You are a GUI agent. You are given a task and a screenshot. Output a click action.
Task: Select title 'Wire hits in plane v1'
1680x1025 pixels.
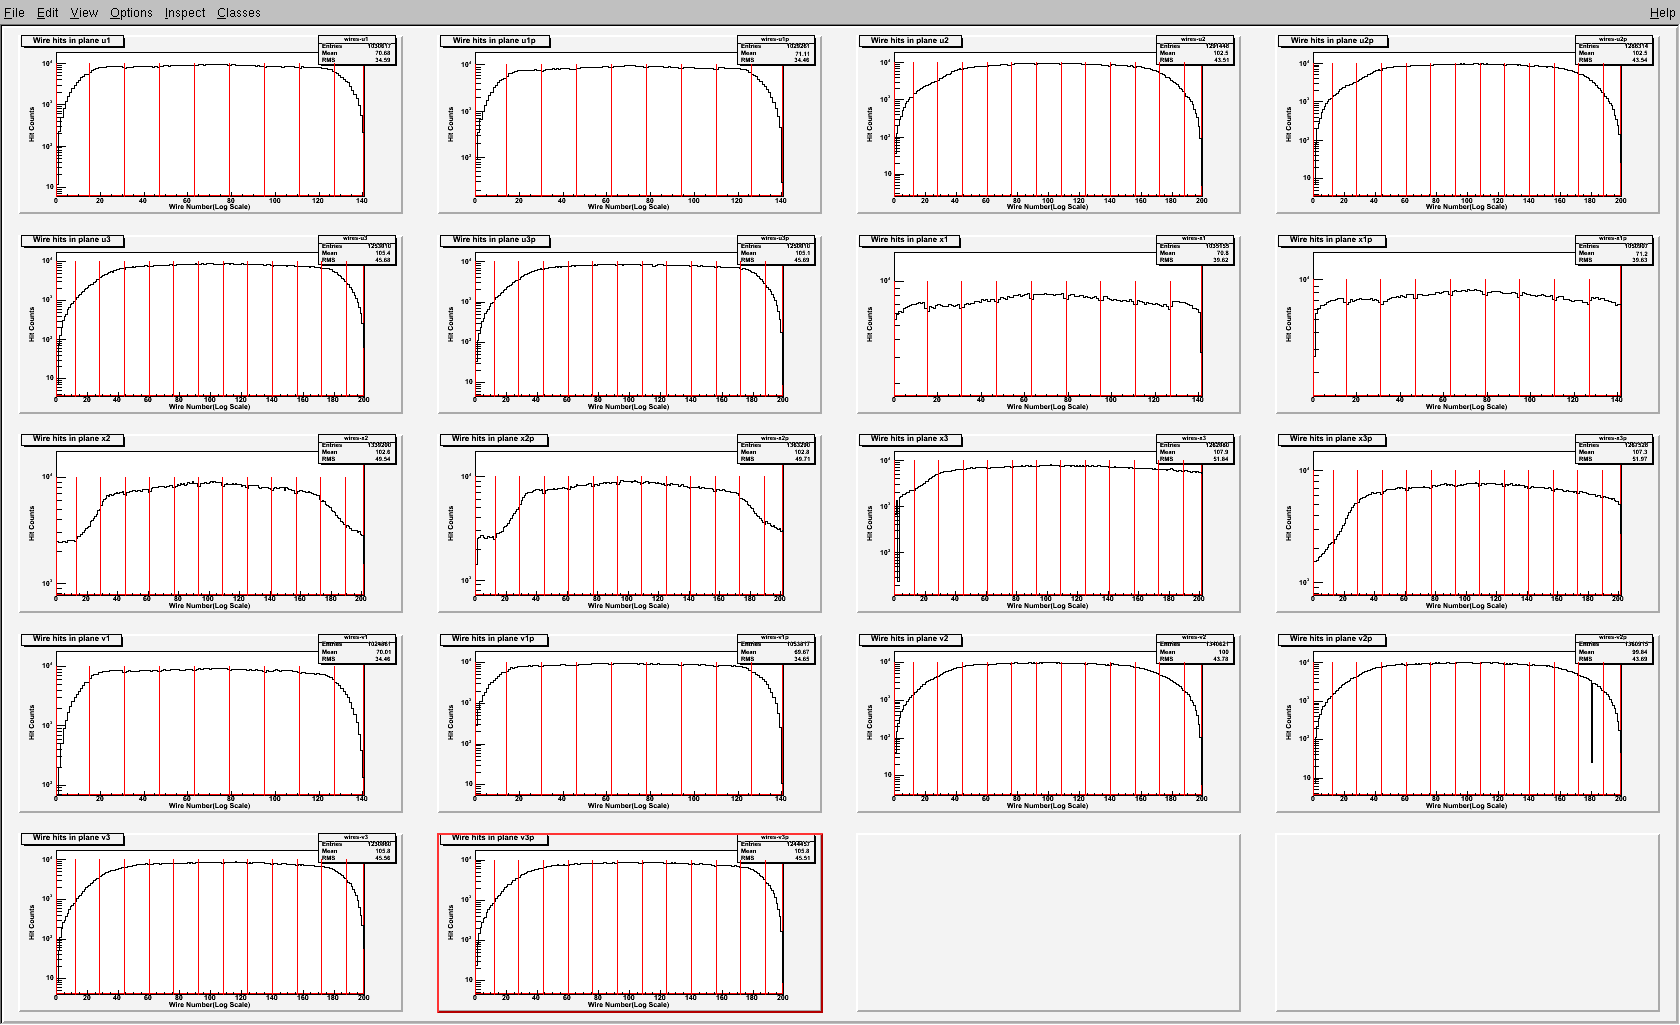click(x=73, y=639)
